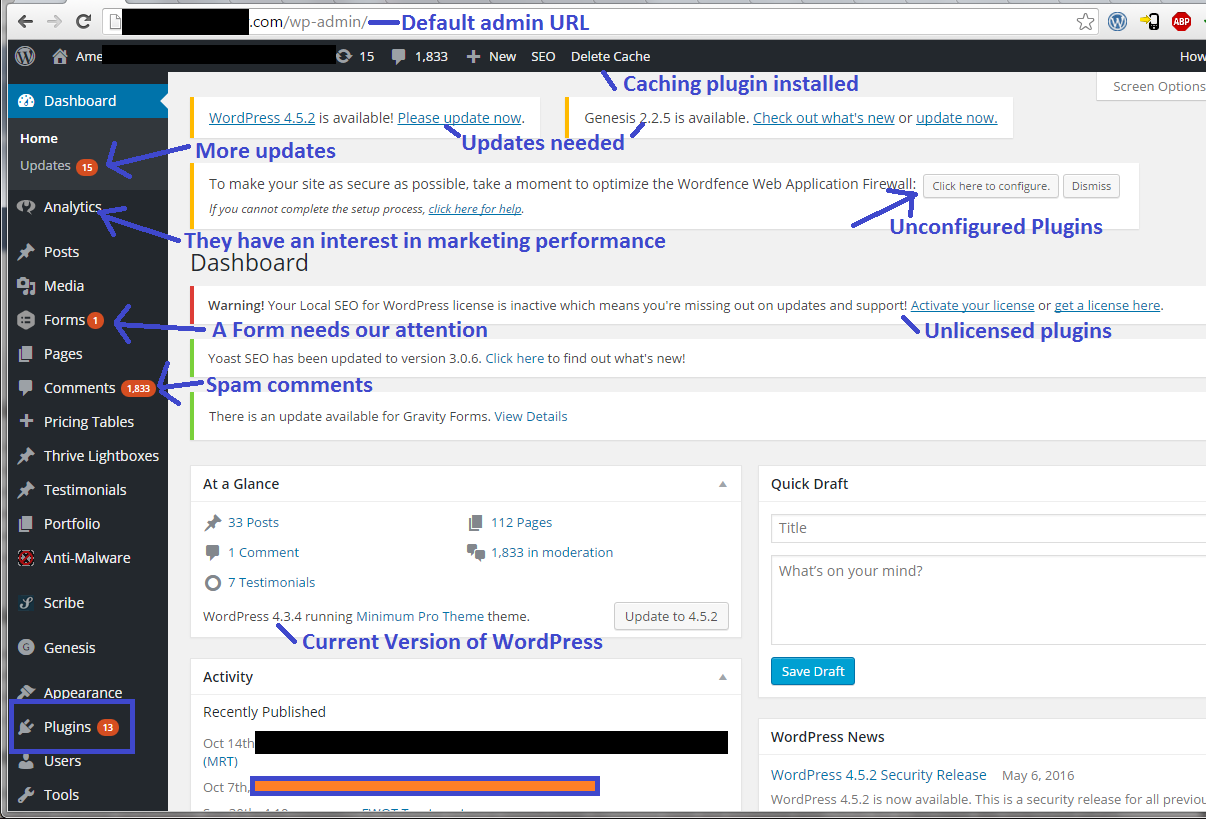The height and width of the screenshot is (819, 1206).
Task: Open the '112 Pages' link
Action: tap(521, 522)
